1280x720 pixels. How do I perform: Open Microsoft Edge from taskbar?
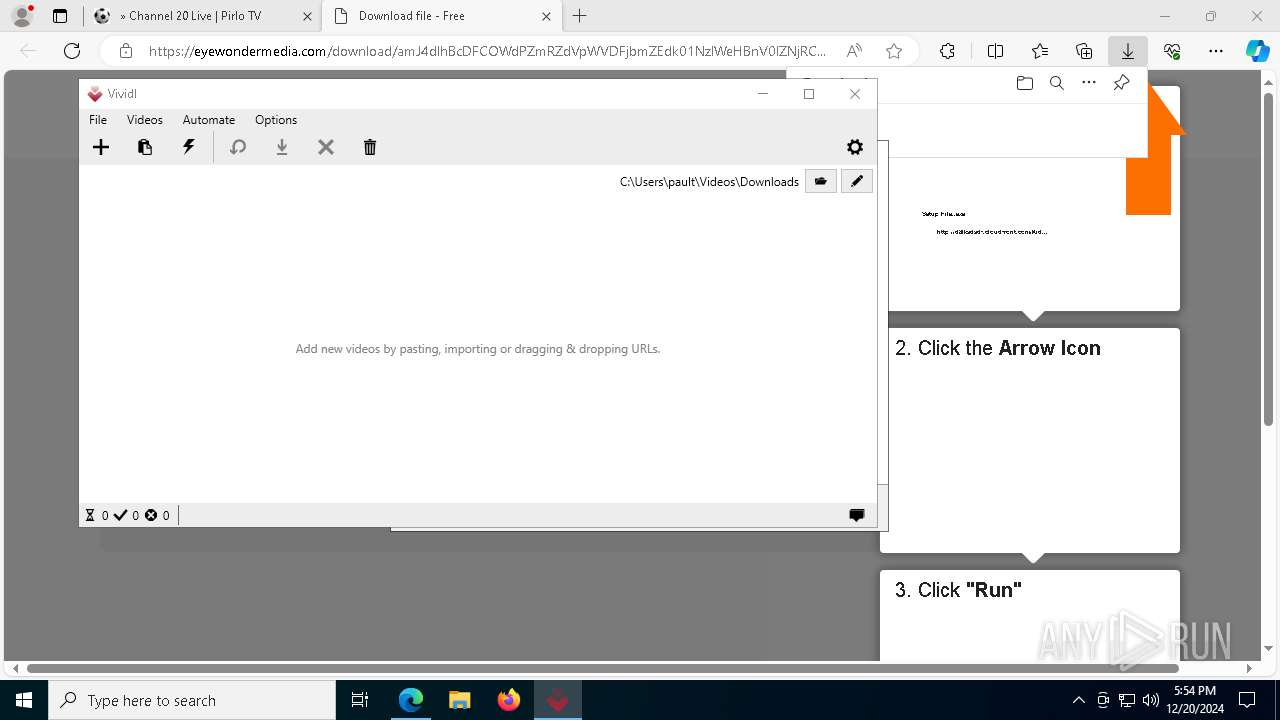click(411, 700)
